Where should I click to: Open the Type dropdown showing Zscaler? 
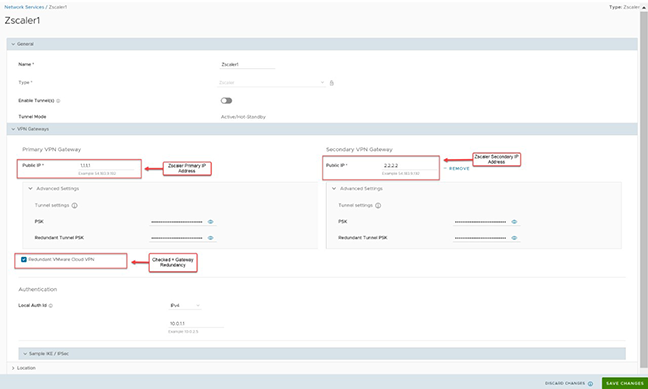tap(272, 83)
